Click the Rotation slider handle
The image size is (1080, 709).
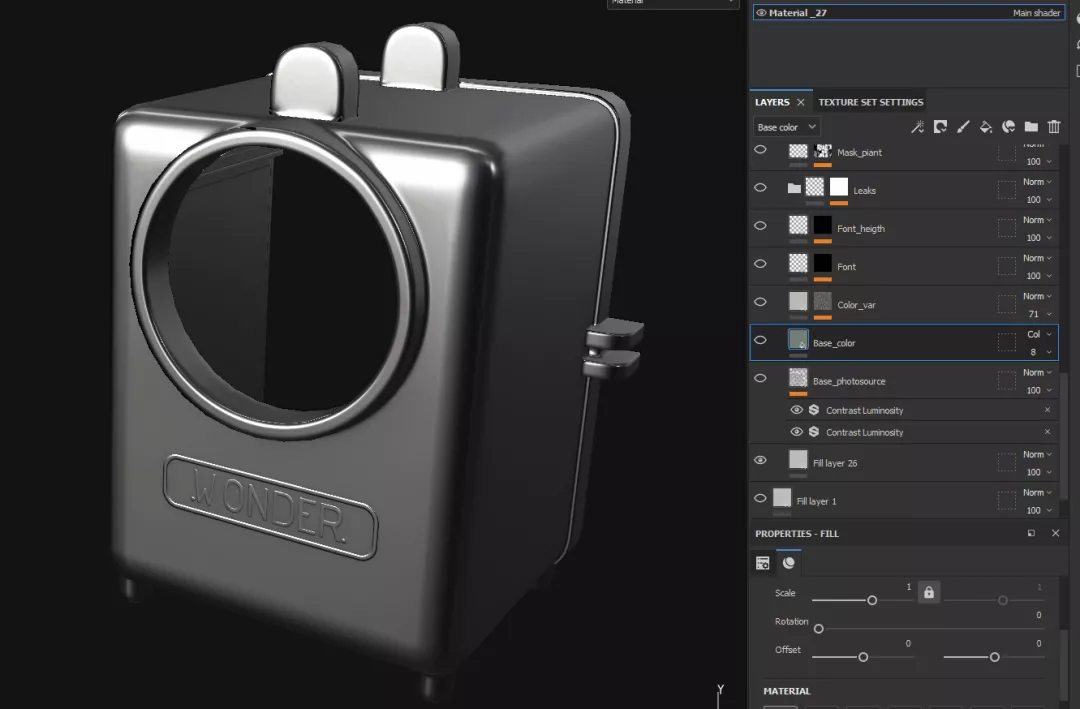[x=818, y=629]
